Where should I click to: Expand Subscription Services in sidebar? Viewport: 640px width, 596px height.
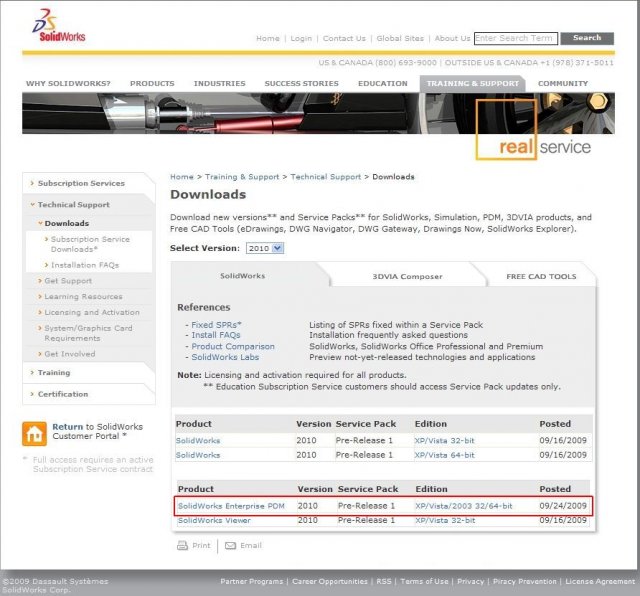(x=81, y=183)
